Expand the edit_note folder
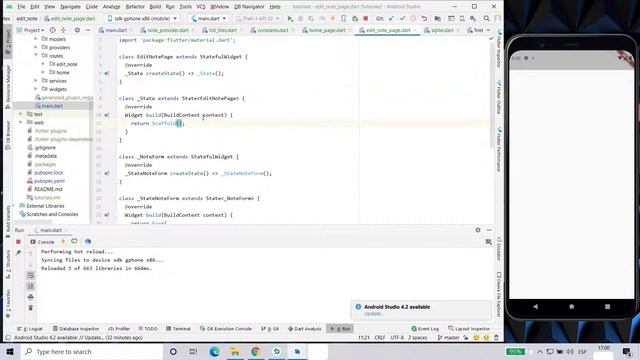 (x=43, y=64)
